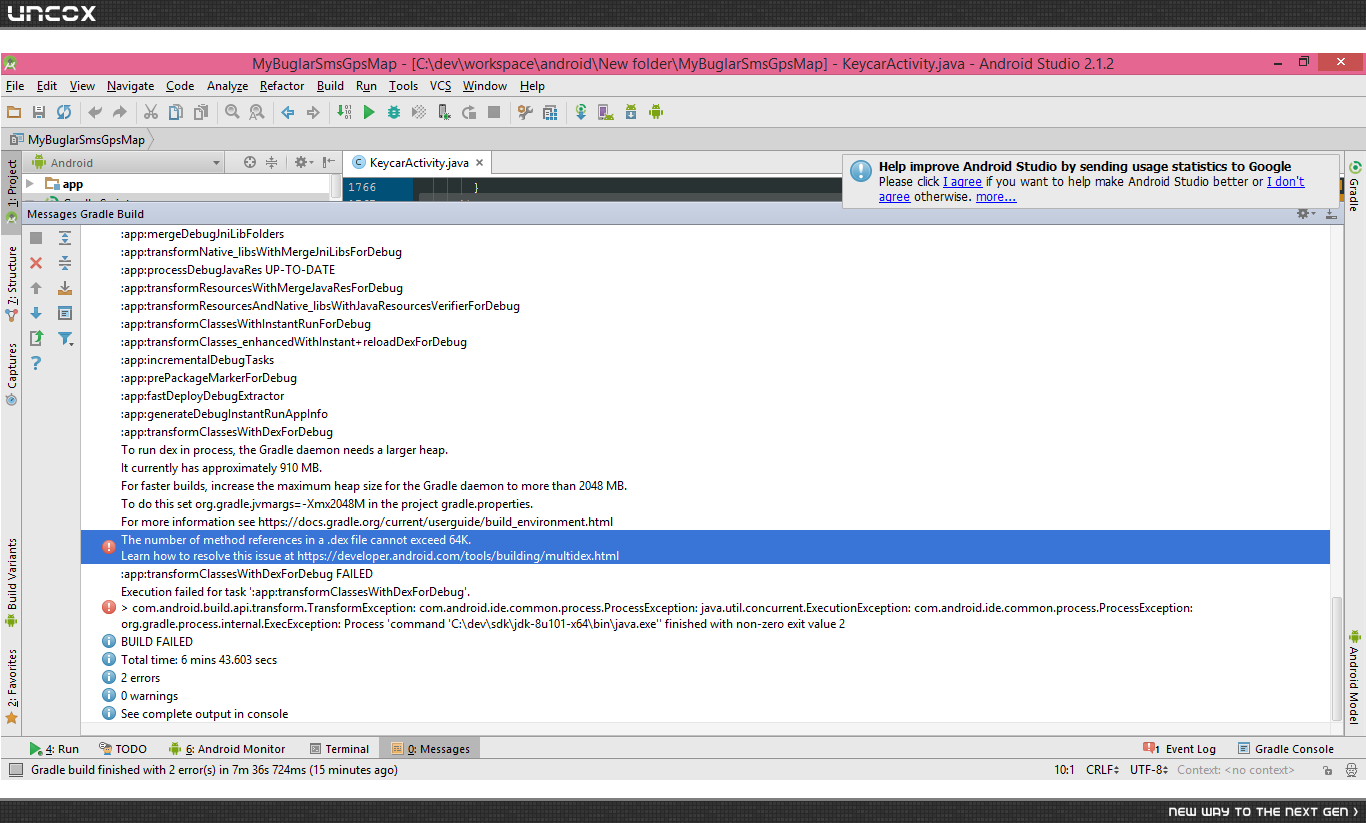Viewport: 1366px width, 823px height.
Task: Click the Save All toolbar icon
Action: tap(39, 112)
